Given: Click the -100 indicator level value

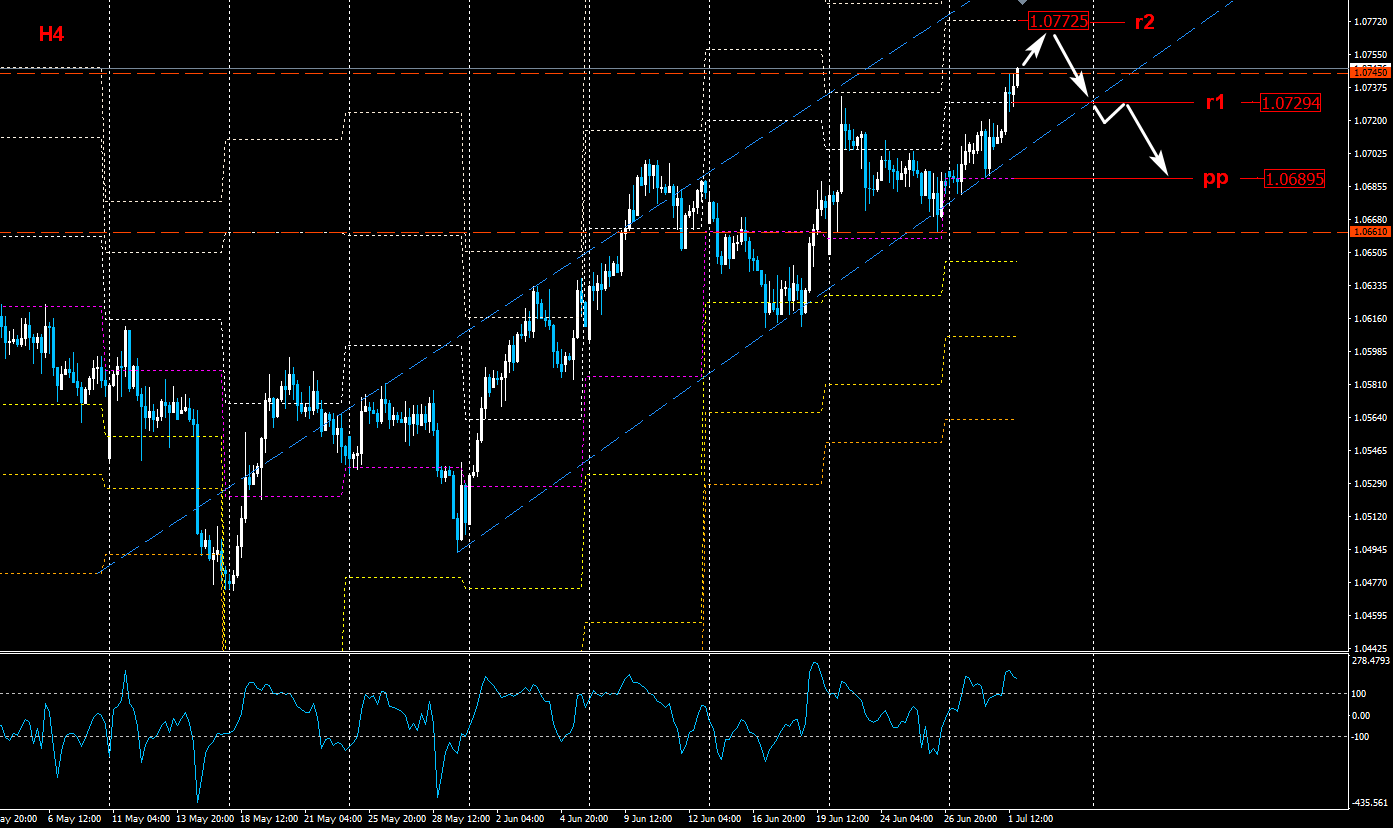Looking at the screenshot, I should click(1361, 737).
